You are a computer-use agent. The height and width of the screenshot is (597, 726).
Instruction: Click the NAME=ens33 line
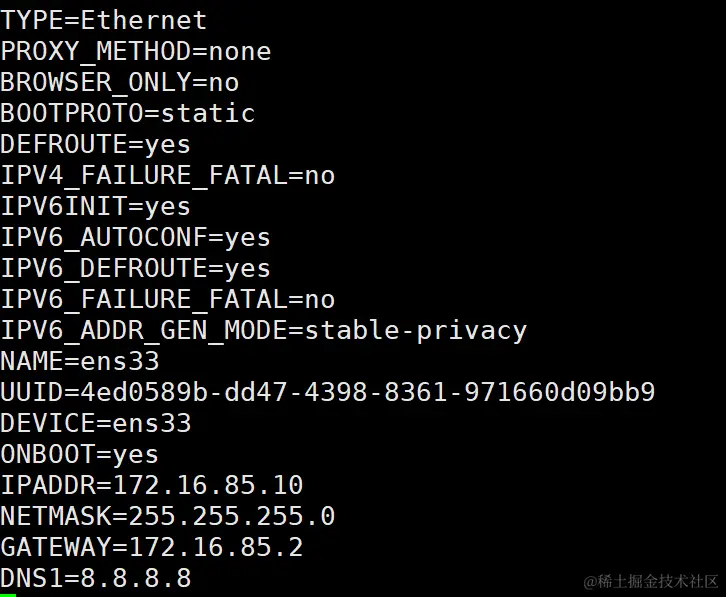tap(80, 361)
